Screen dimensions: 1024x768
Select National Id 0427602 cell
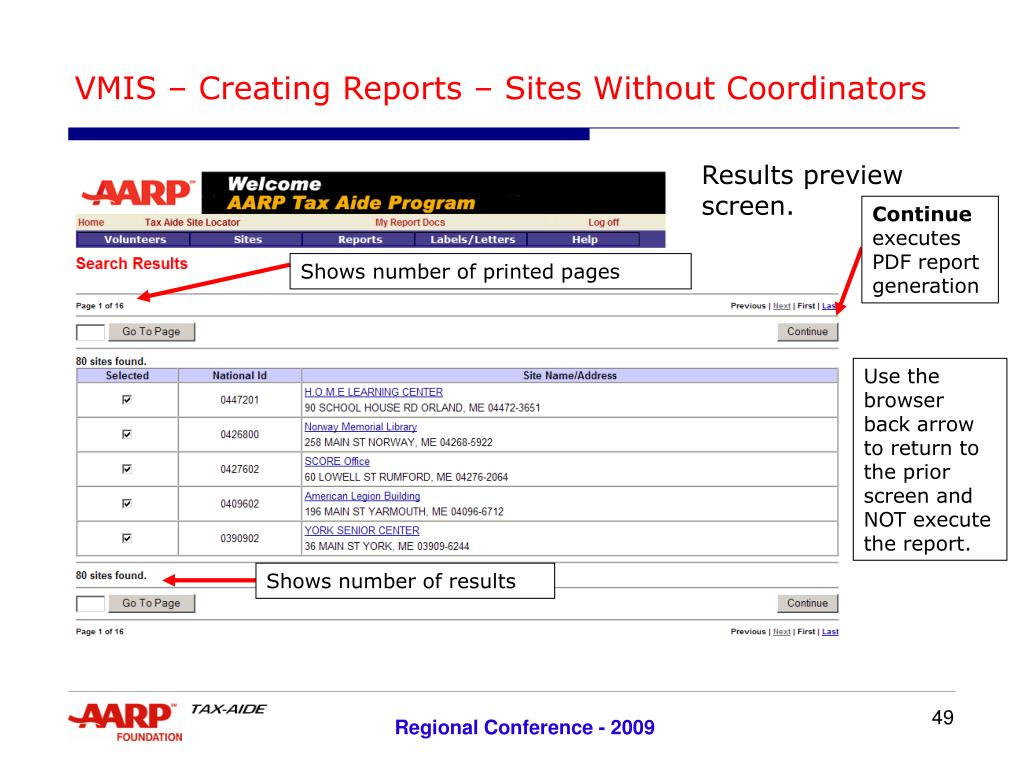(x=240, y=469)
